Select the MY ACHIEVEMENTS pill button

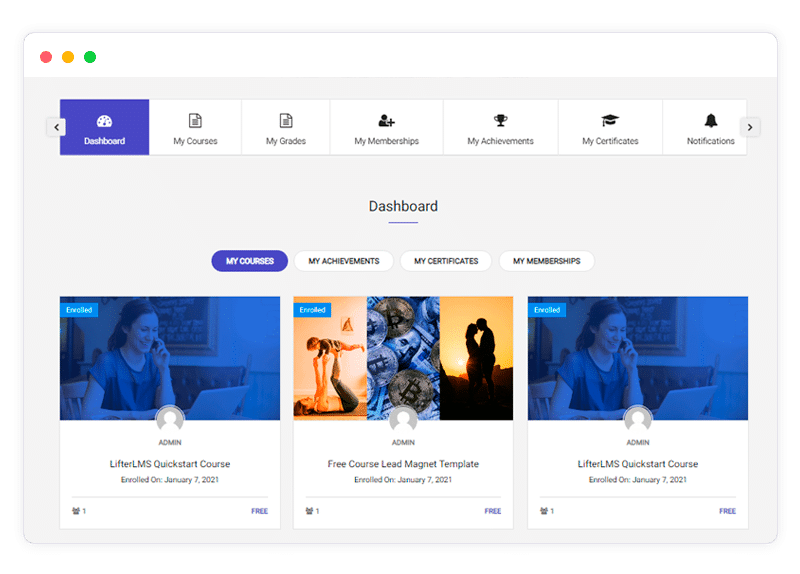[x=344, y=261]
